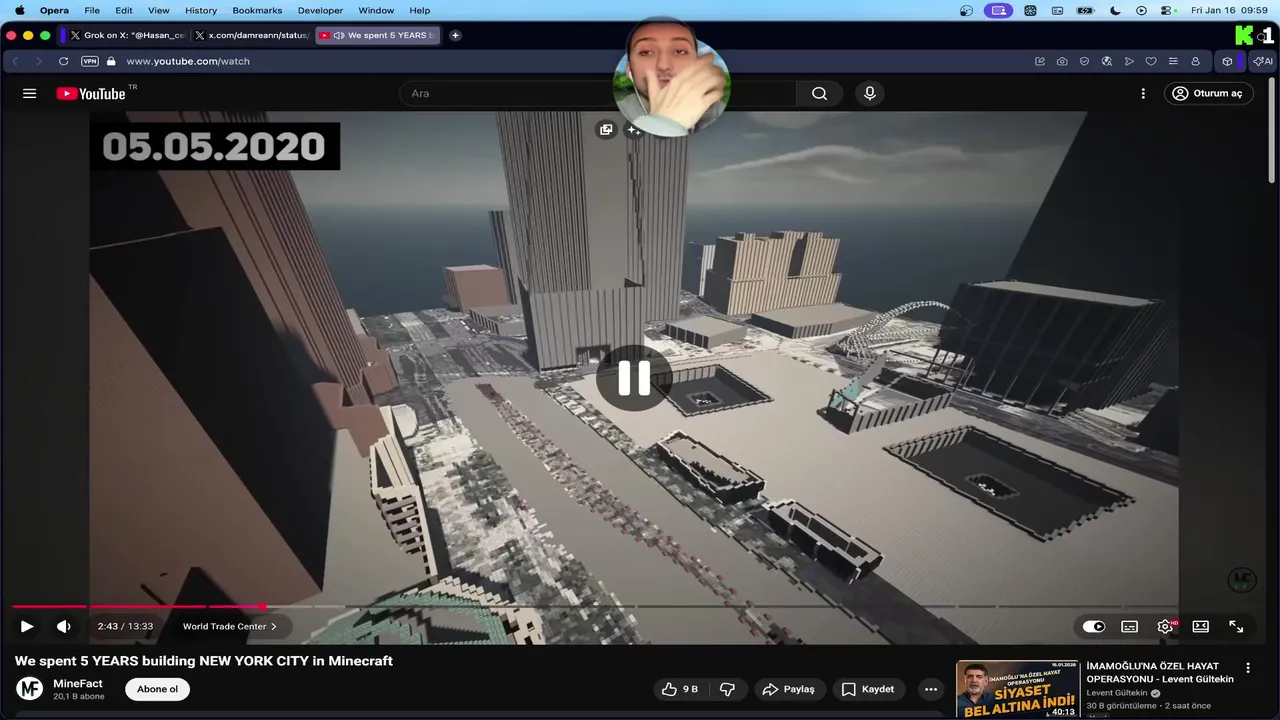Click the page vertical scrollbar

1273,130
